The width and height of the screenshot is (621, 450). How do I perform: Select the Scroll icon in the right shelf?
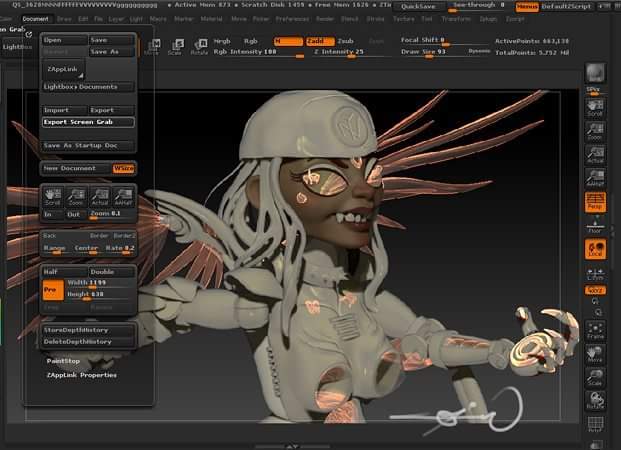point(595,107)
